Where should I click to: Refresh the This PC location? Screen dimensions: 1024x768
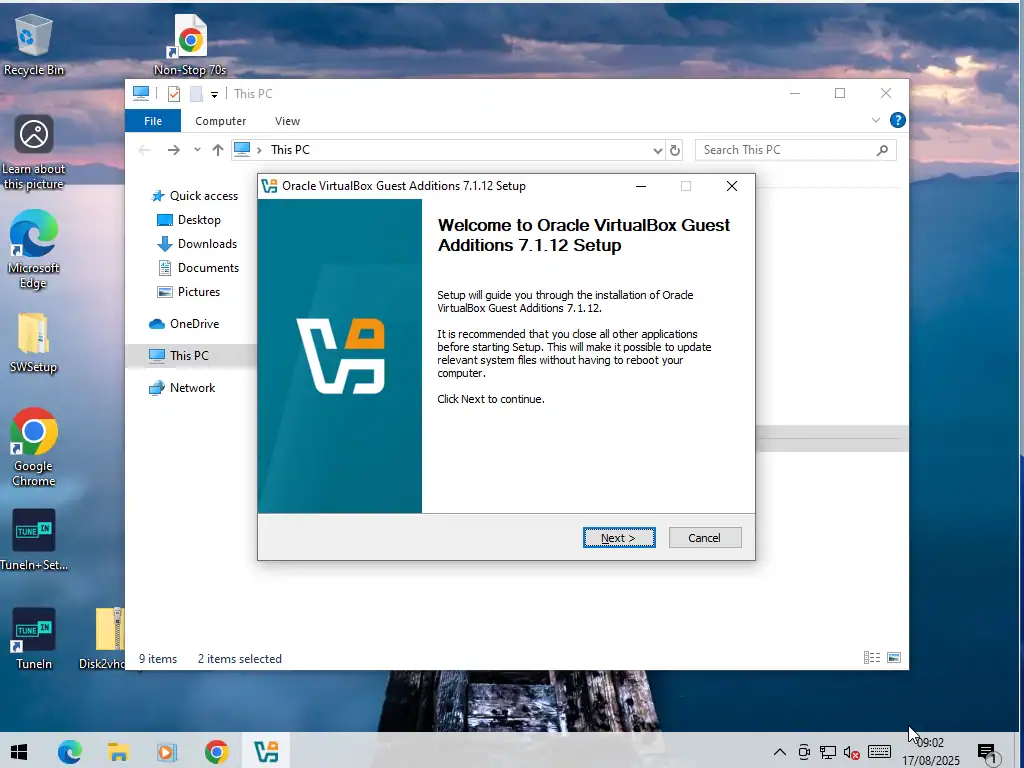tap(675, 150)
